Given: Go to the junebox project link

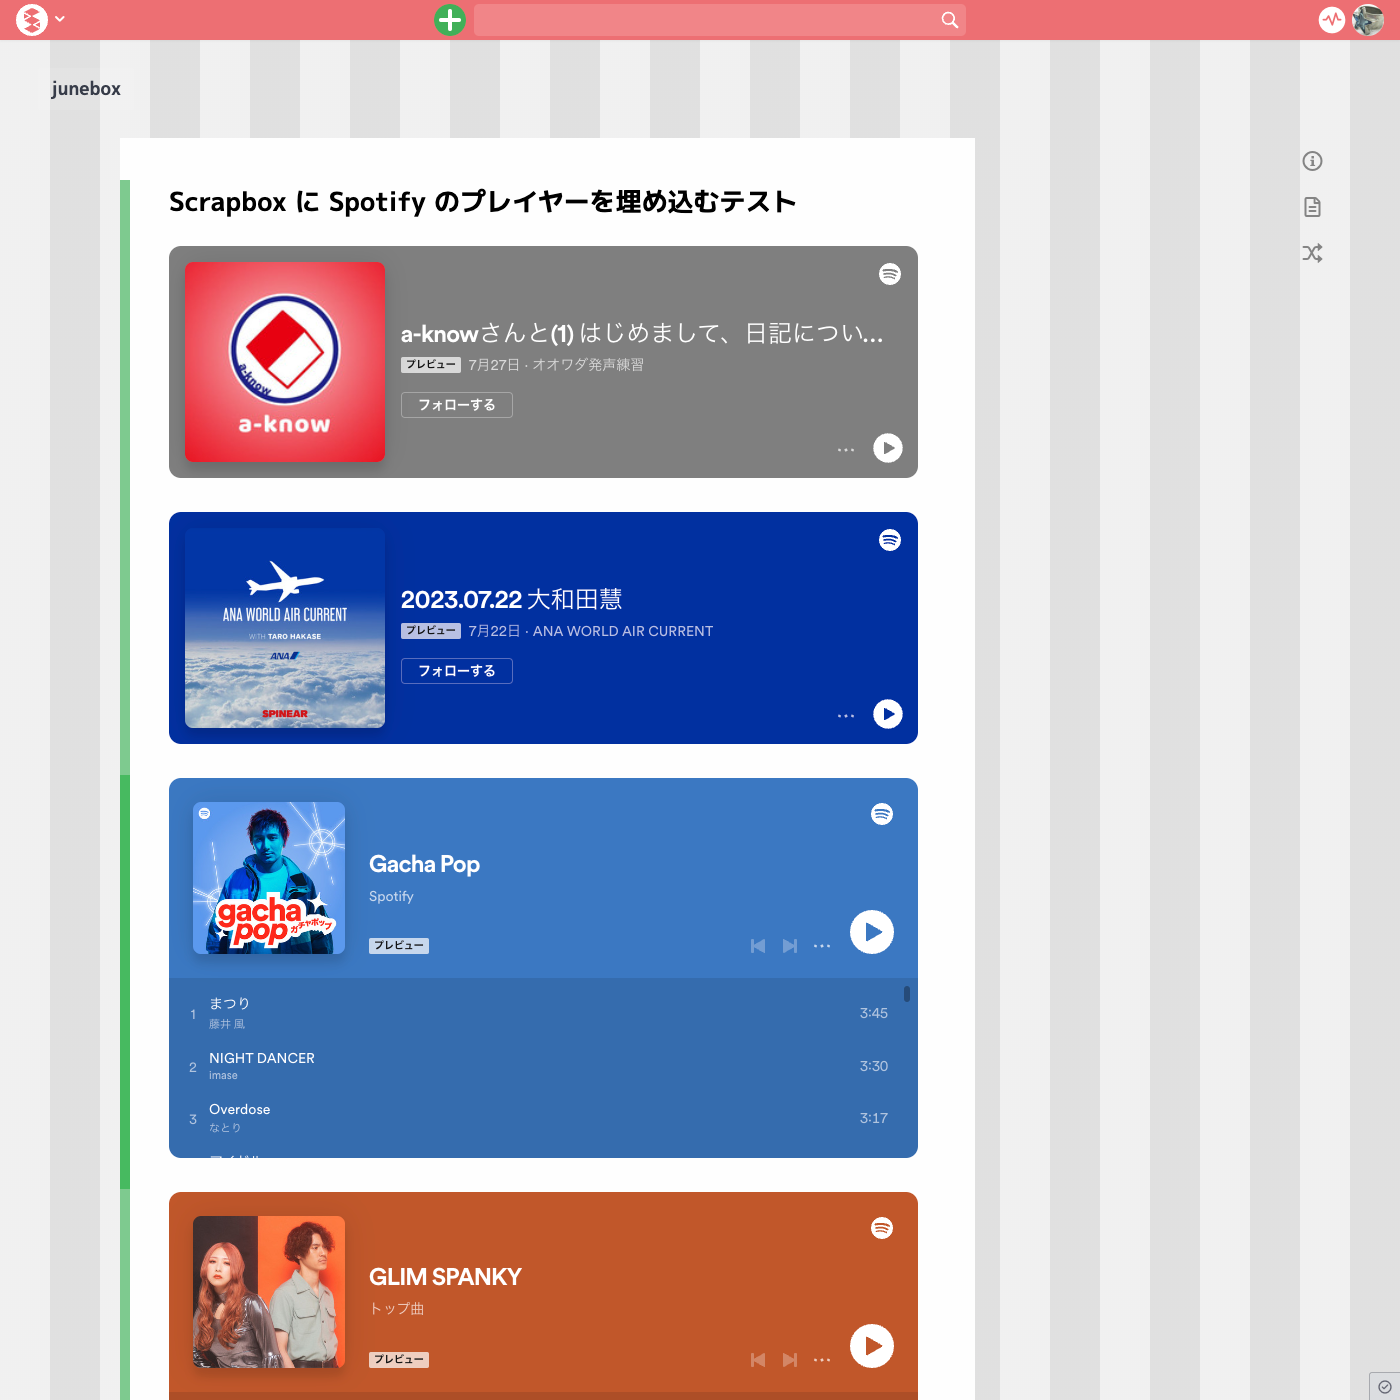Looking at the screenshot, I should click(x=86, y=89).
